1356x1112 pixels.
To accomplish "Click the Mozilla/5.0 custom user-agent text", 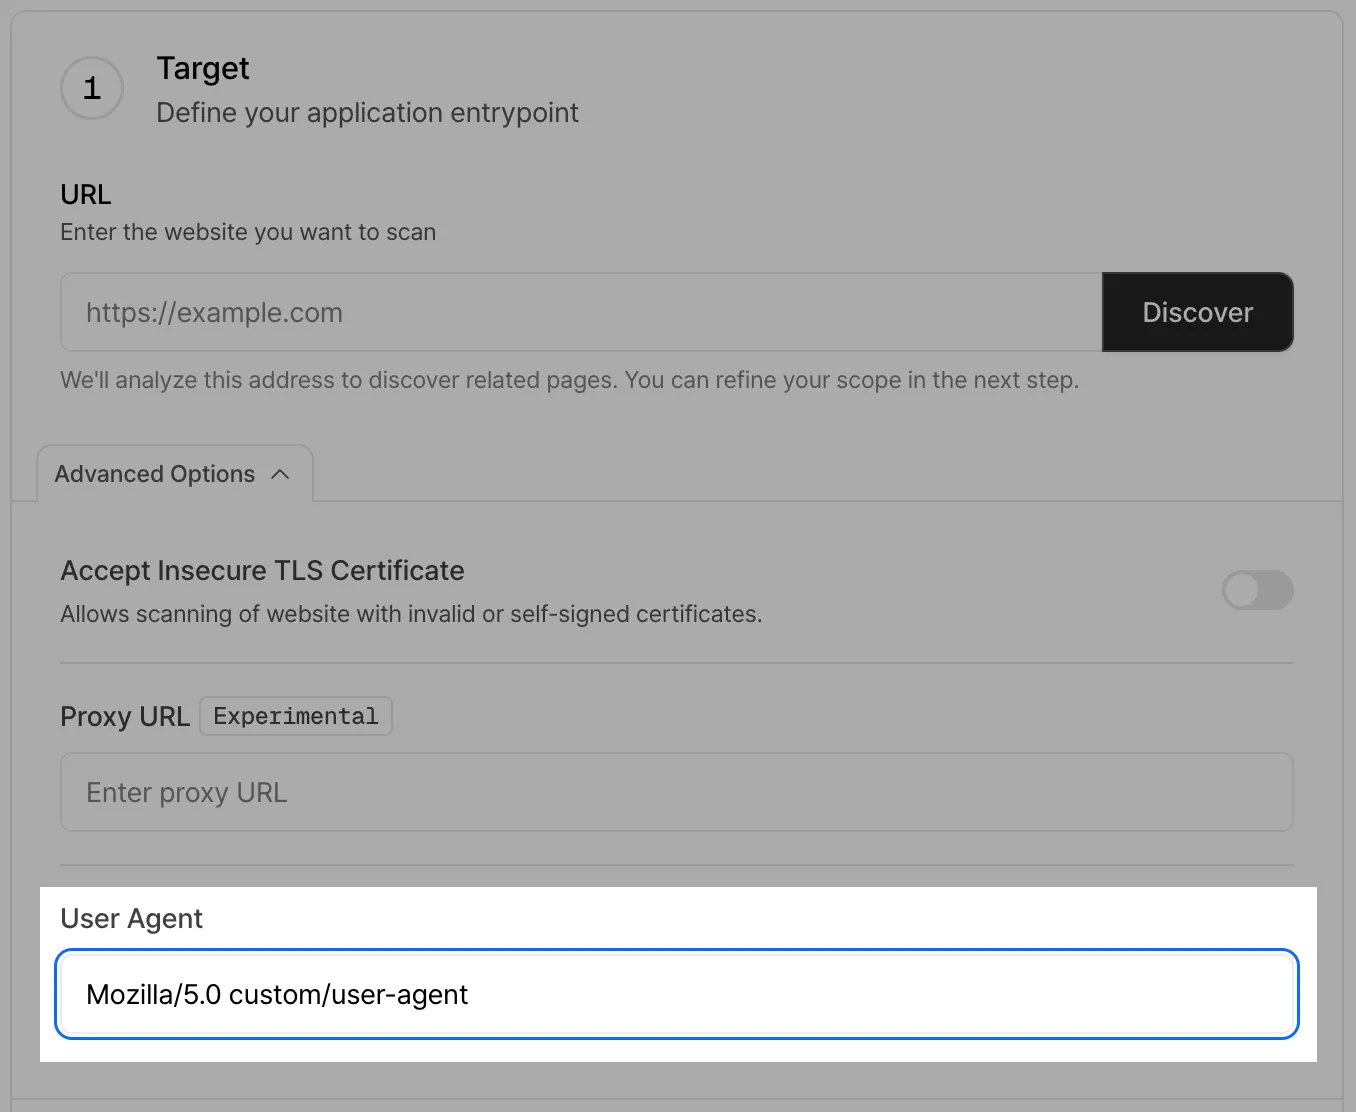I will tap(277, 994).
